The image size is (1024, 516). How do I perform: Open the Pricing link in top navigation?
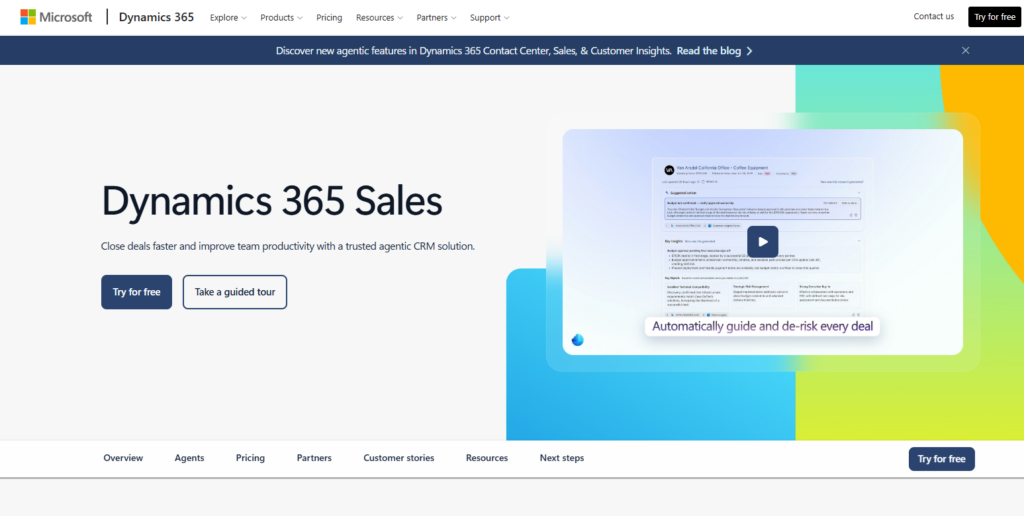[329, 18]
